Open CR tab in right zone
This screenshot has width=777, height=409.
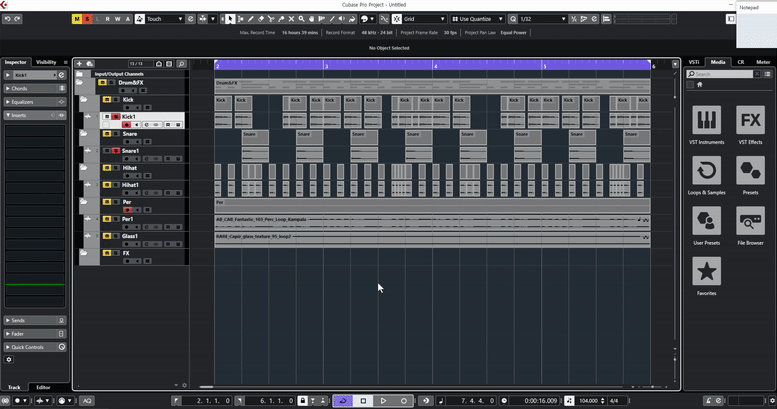[740, 62]
